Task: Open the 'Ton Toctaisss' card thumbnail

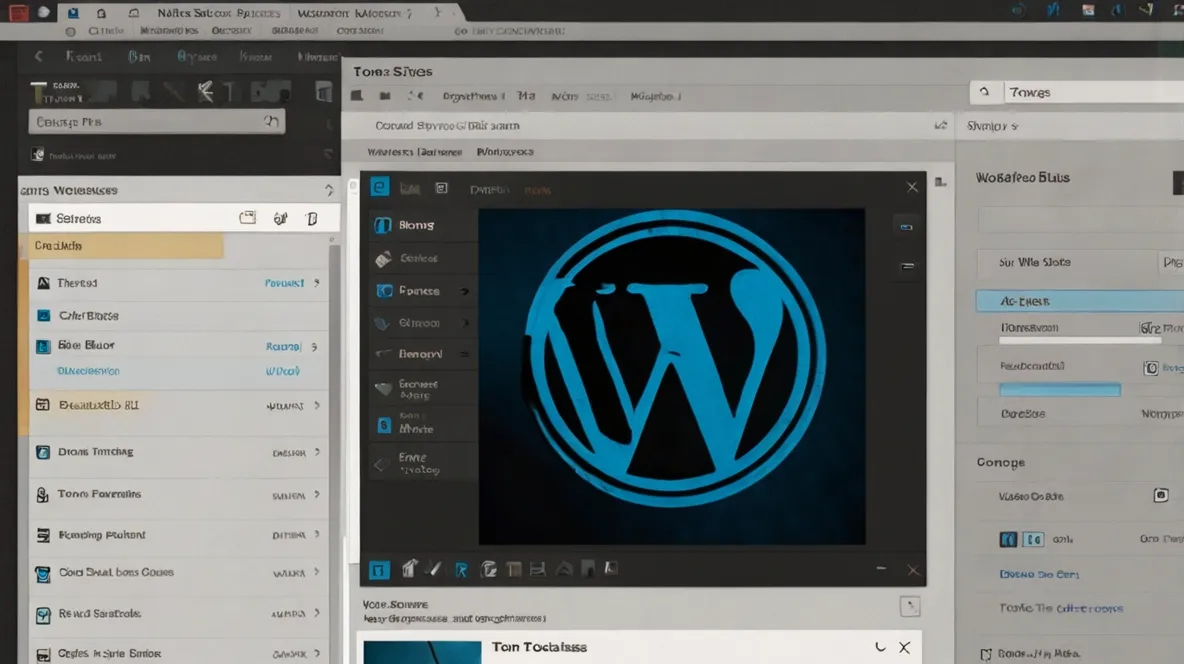Action: 422,653
